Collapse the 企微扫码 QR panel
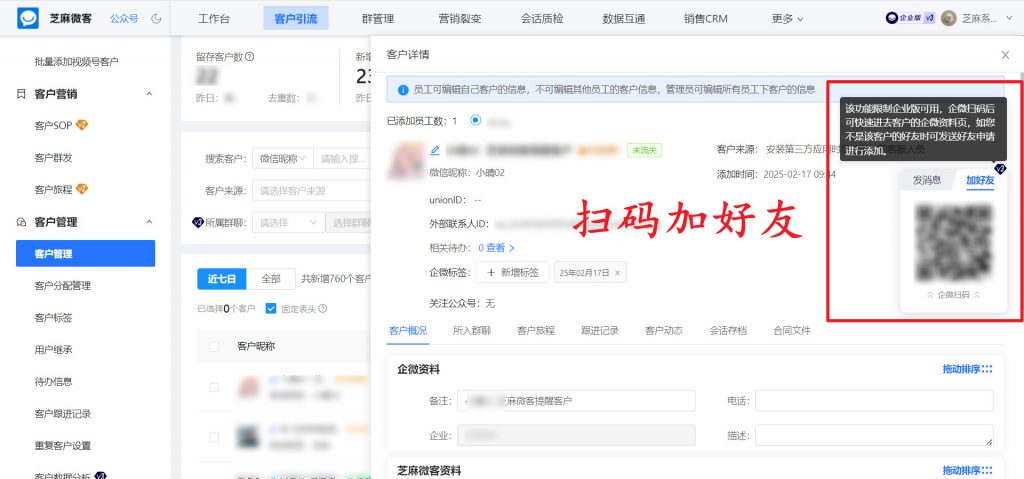 [953, 295]
